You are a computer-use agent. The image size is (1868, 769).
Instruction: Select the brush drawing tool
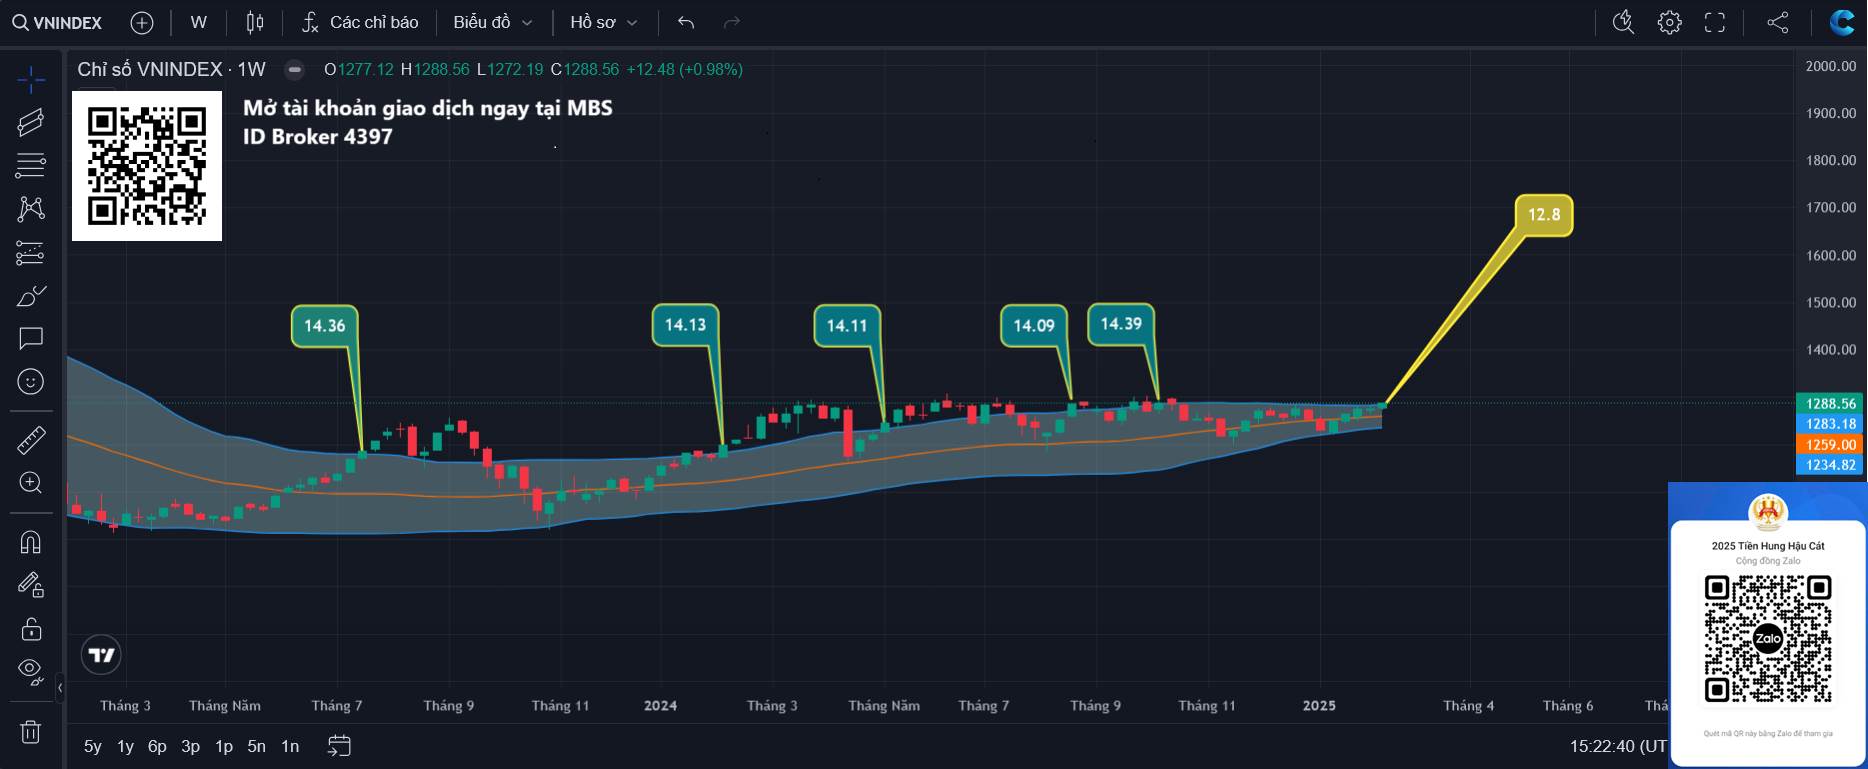tap(31, 295)
